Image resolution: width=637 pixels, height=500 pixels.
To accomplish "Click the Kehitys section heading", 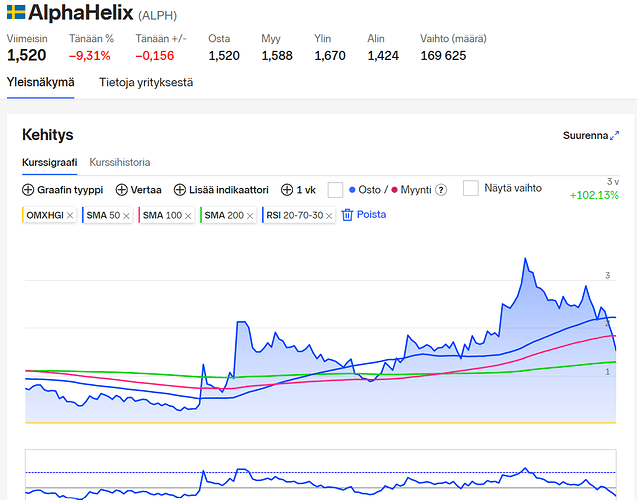I will click(x=48, y=135).
